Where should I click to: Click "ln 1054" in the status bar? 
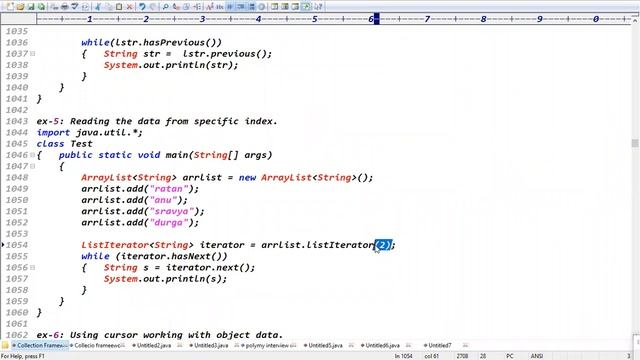click(403, 356)
